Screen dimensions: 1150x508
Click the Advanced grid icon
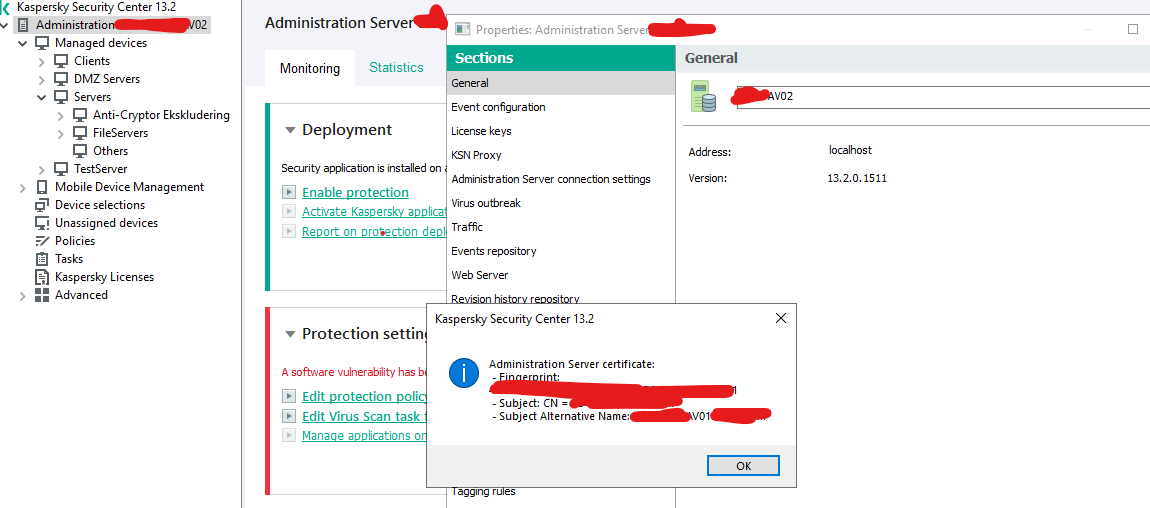pos(42,295)
